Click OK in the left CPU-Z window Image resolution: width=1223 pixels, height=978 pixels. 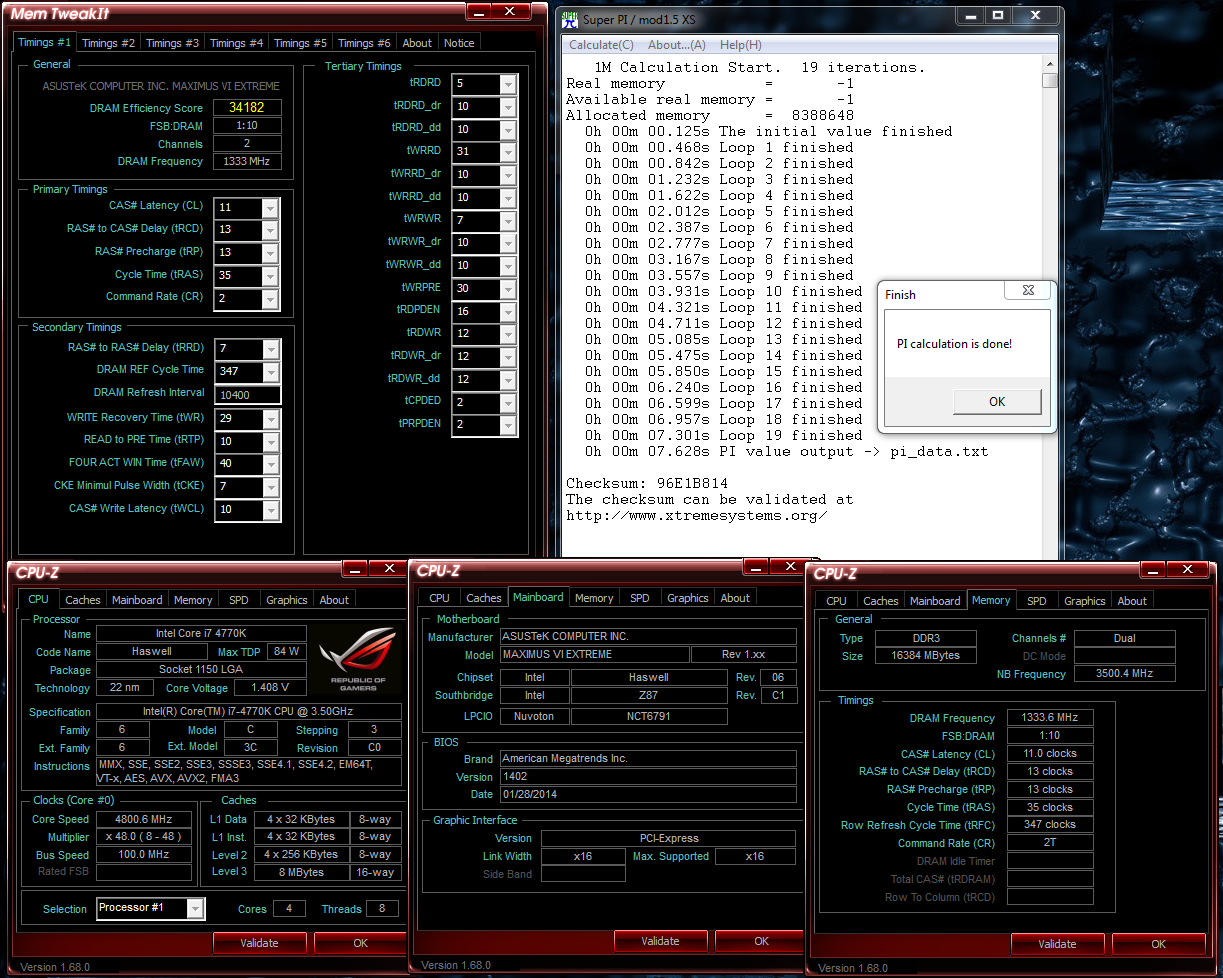[361, 943]
